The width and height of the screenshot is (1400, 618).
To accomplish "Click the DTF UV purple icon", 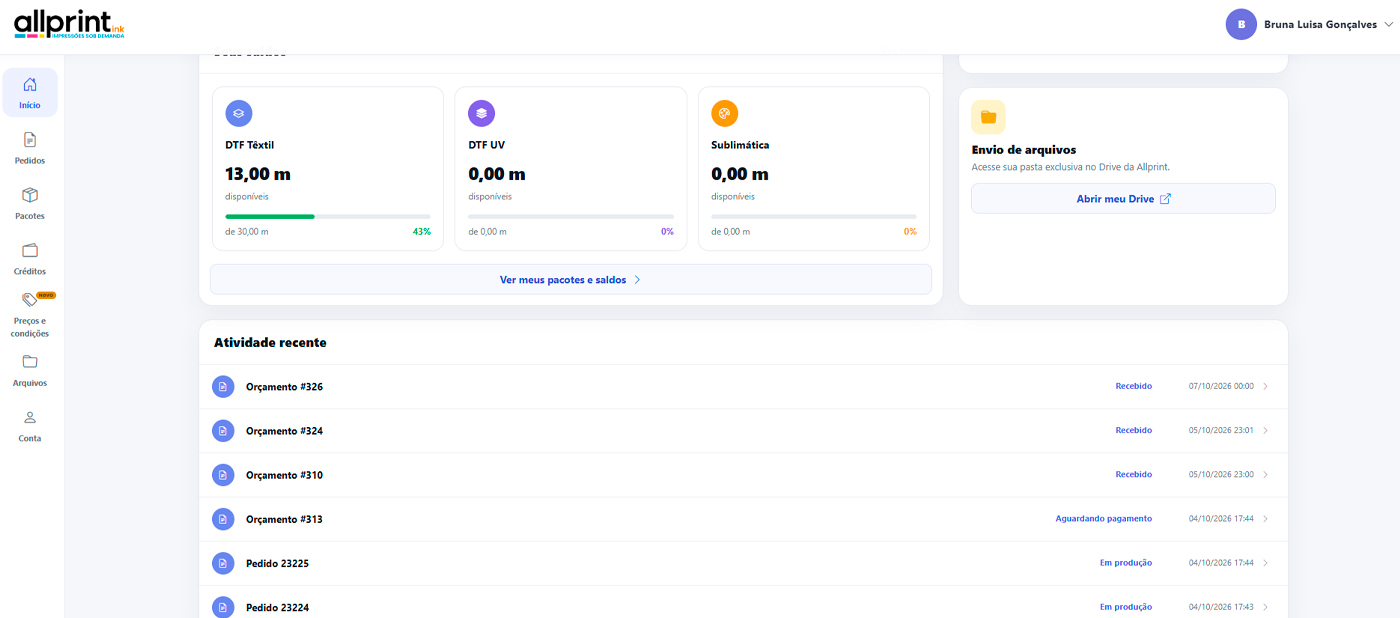I will [482, 113].
